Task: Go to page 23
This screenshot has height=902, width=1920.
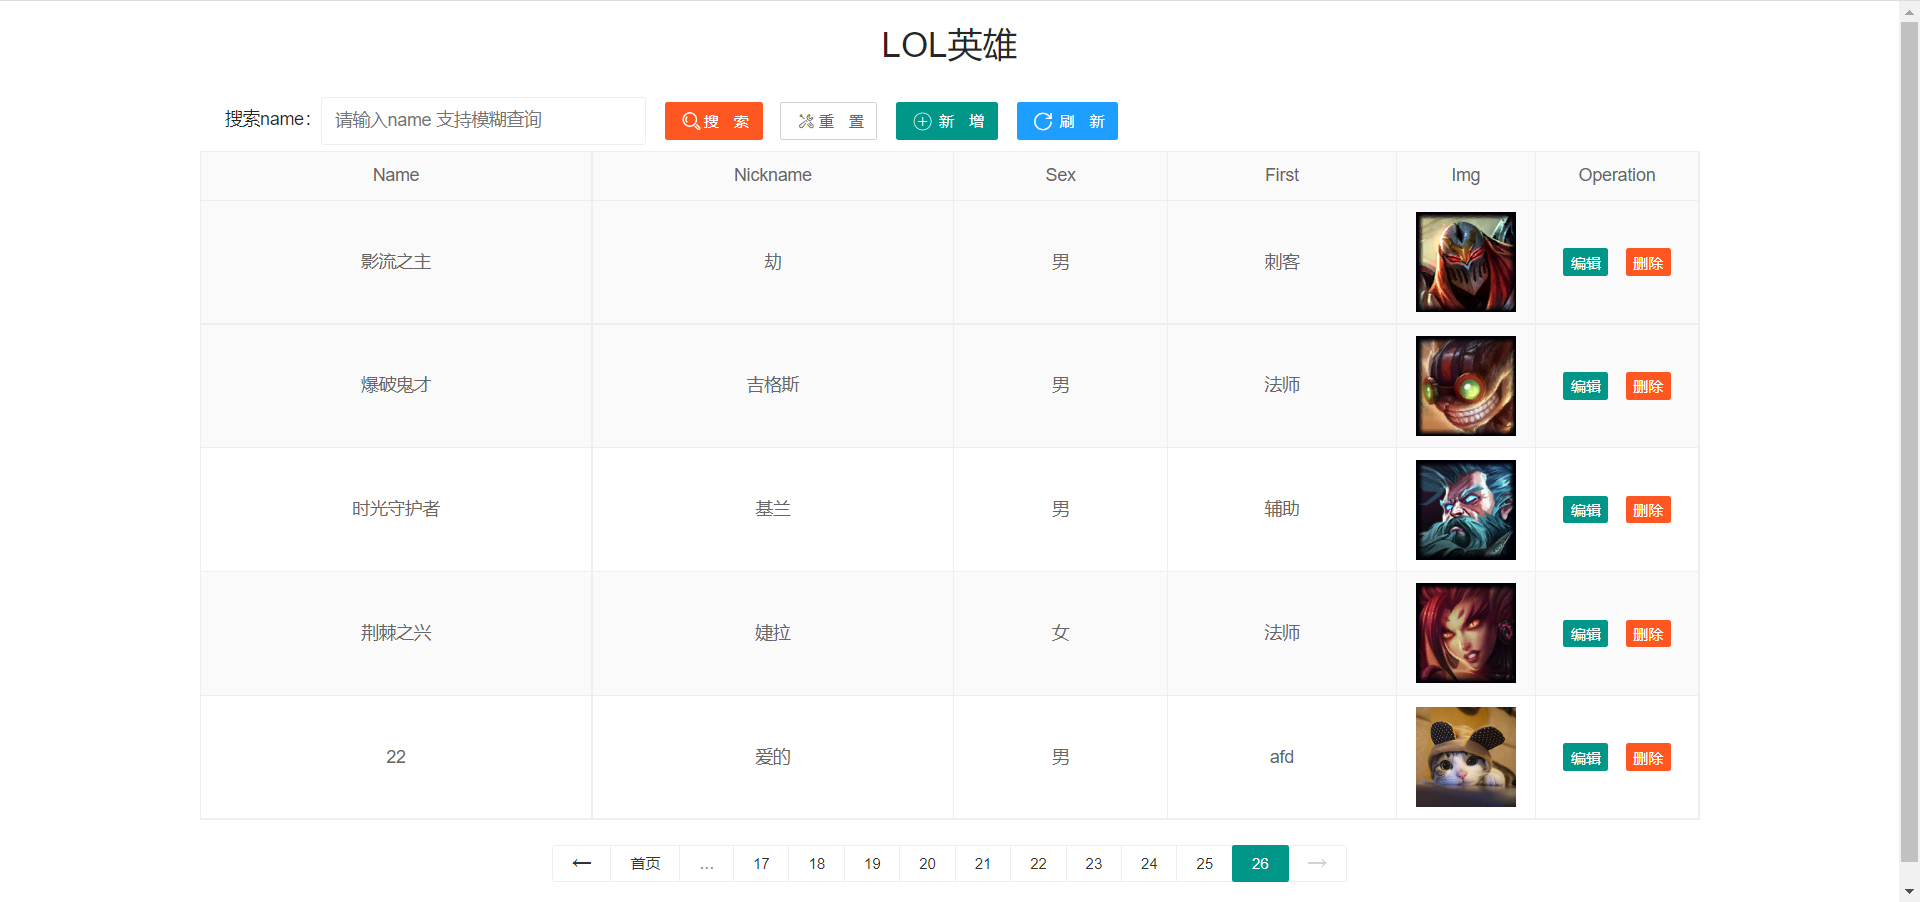Action: pos(1094,863)
